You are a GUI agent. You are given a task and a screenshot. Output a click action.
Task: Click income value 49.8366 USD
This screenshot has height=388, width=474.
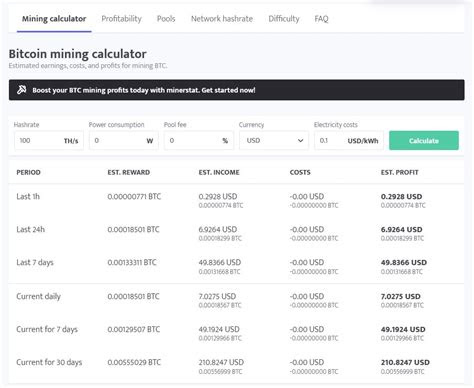point(220,262)
